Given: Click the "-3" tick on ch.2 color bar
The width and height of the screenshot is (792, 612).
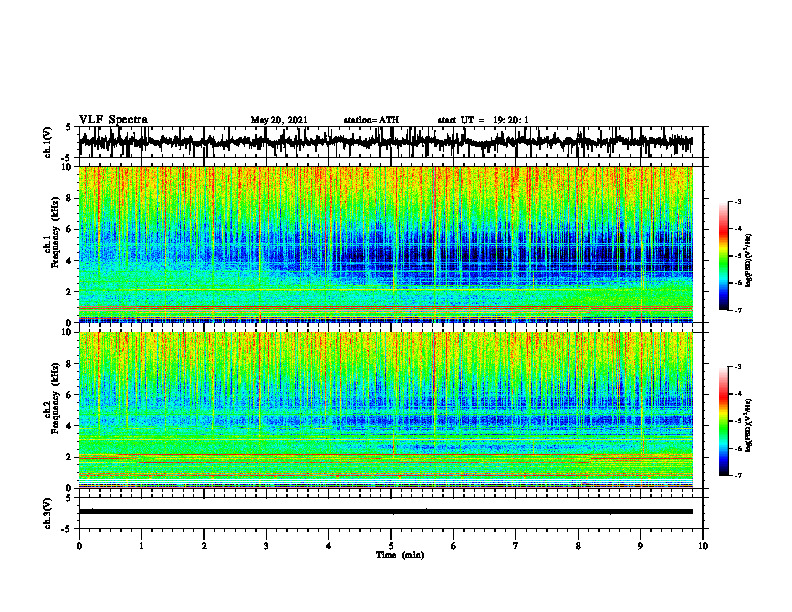Looking at the screenshot, I should point(737,367).
